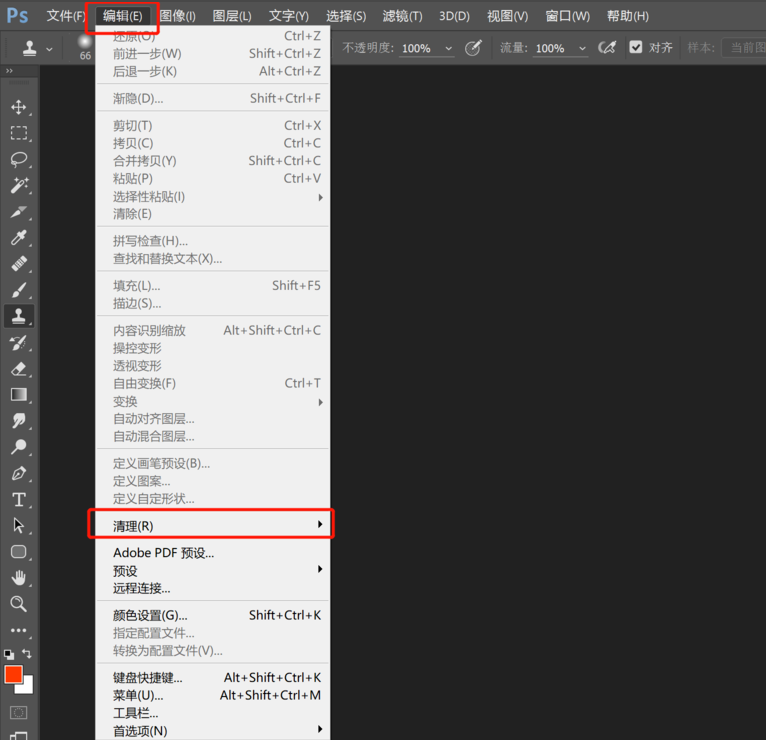Select the Rounded Rectangle shape tool

tap(19, 551)
